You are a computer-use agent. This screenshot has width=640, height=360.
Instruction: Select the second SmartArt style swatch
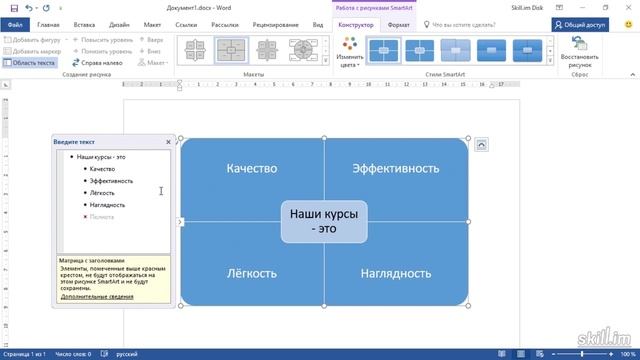tap(420, 50)
